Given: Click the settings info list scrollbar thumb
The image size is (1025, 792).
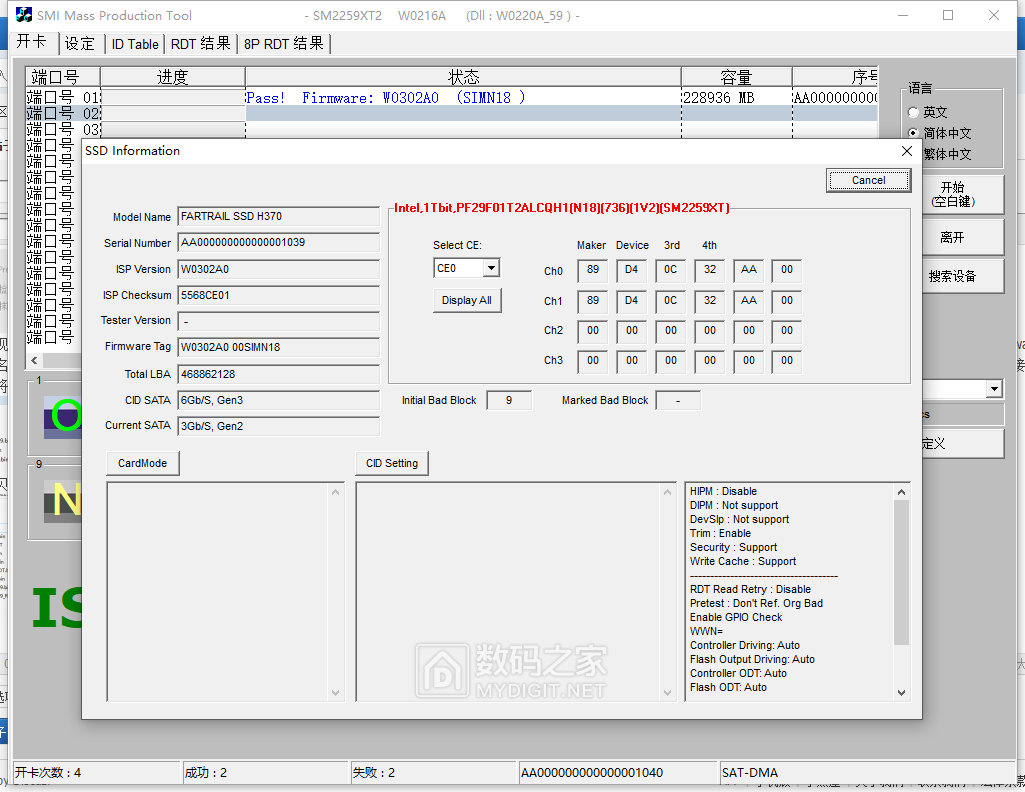Looking at the screenshot, I should [x=901, y=572].
